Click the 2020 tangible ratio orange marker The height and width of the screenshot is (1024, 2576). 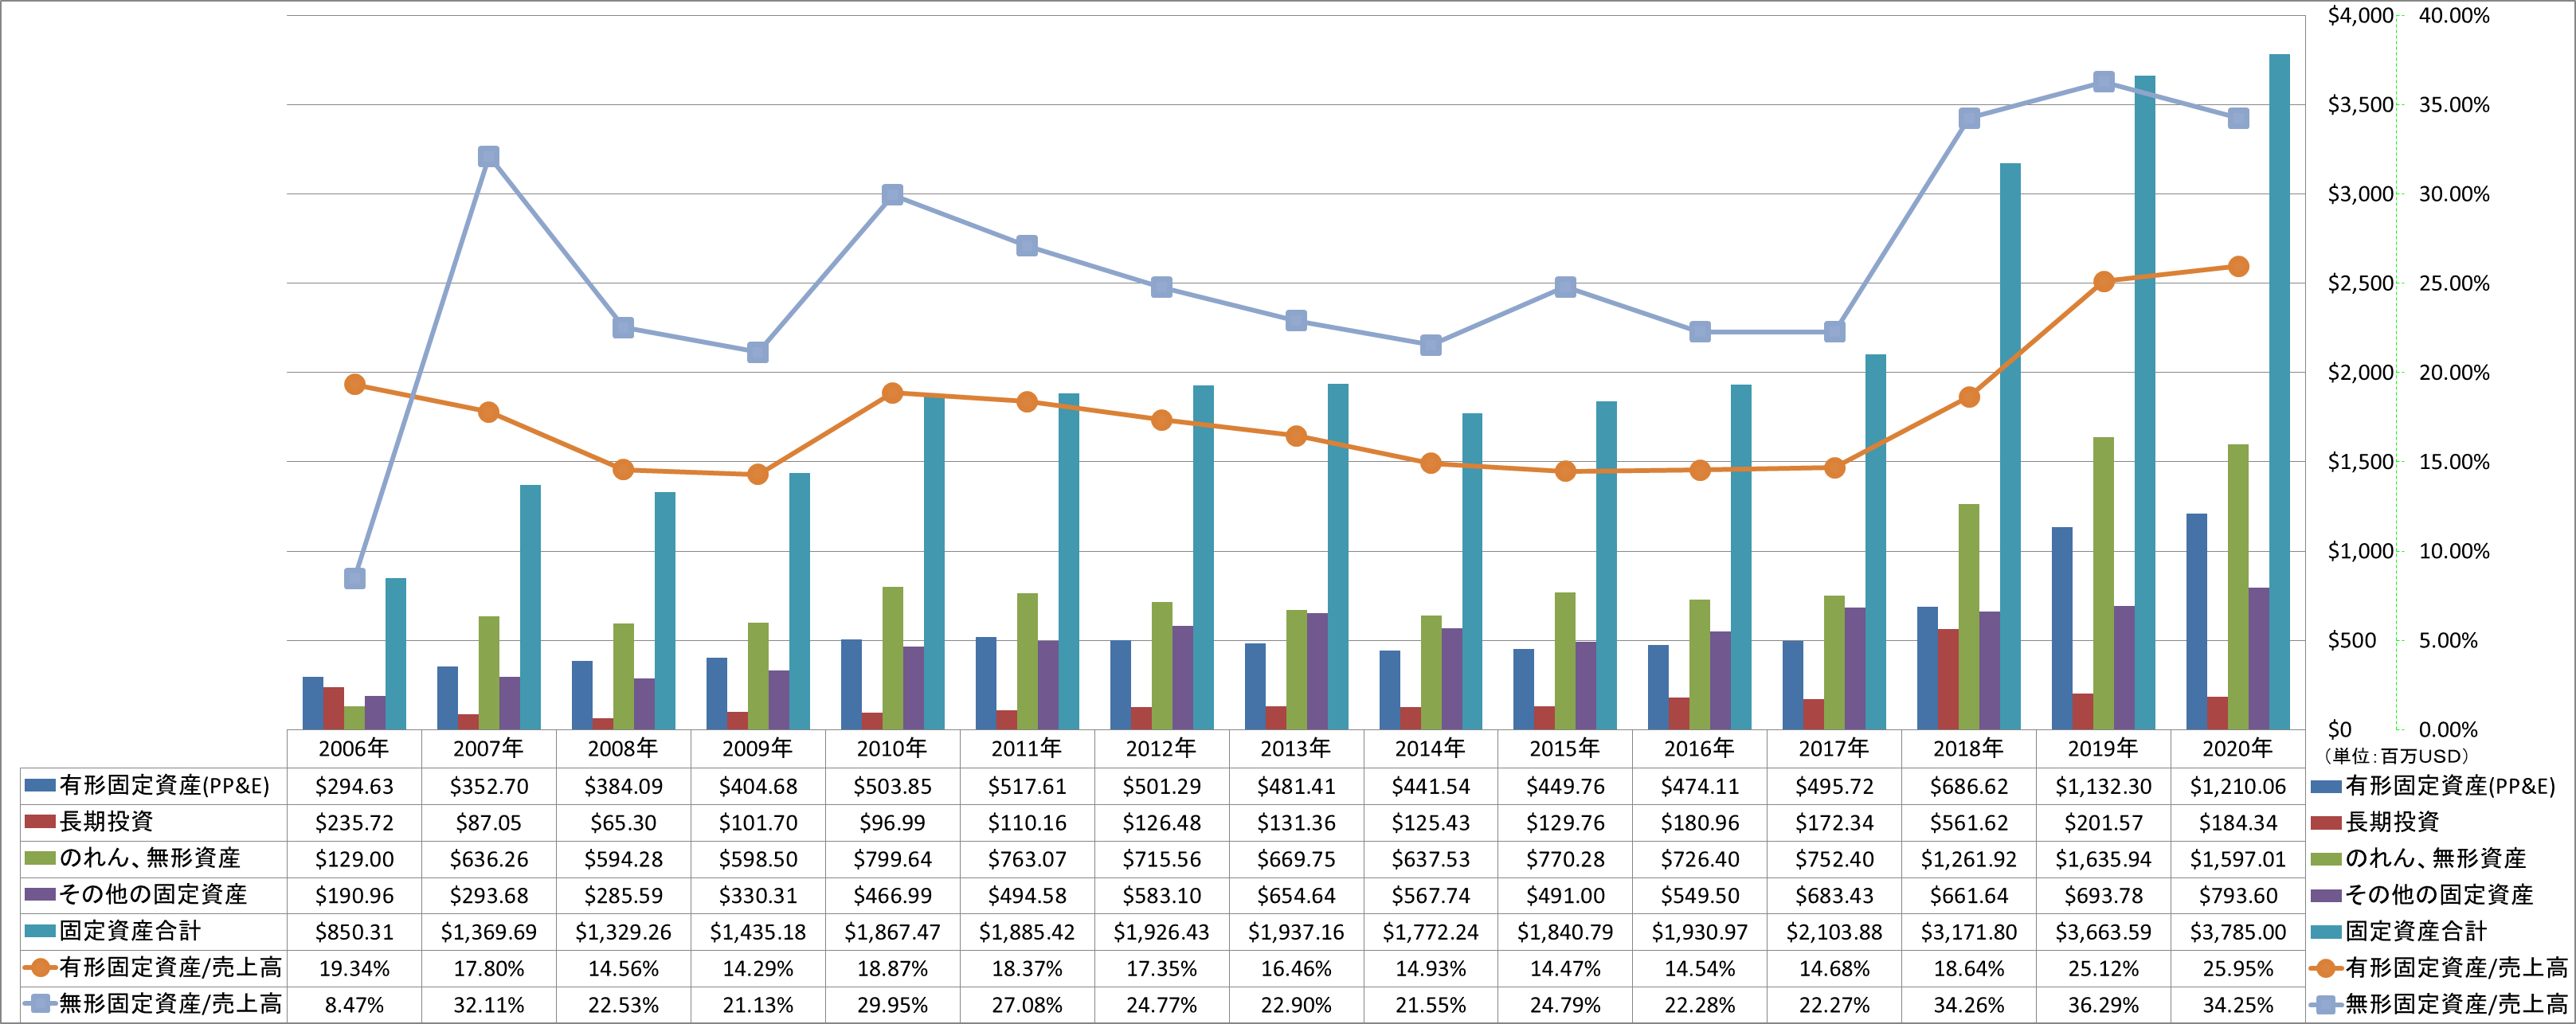pos(2238,267)
